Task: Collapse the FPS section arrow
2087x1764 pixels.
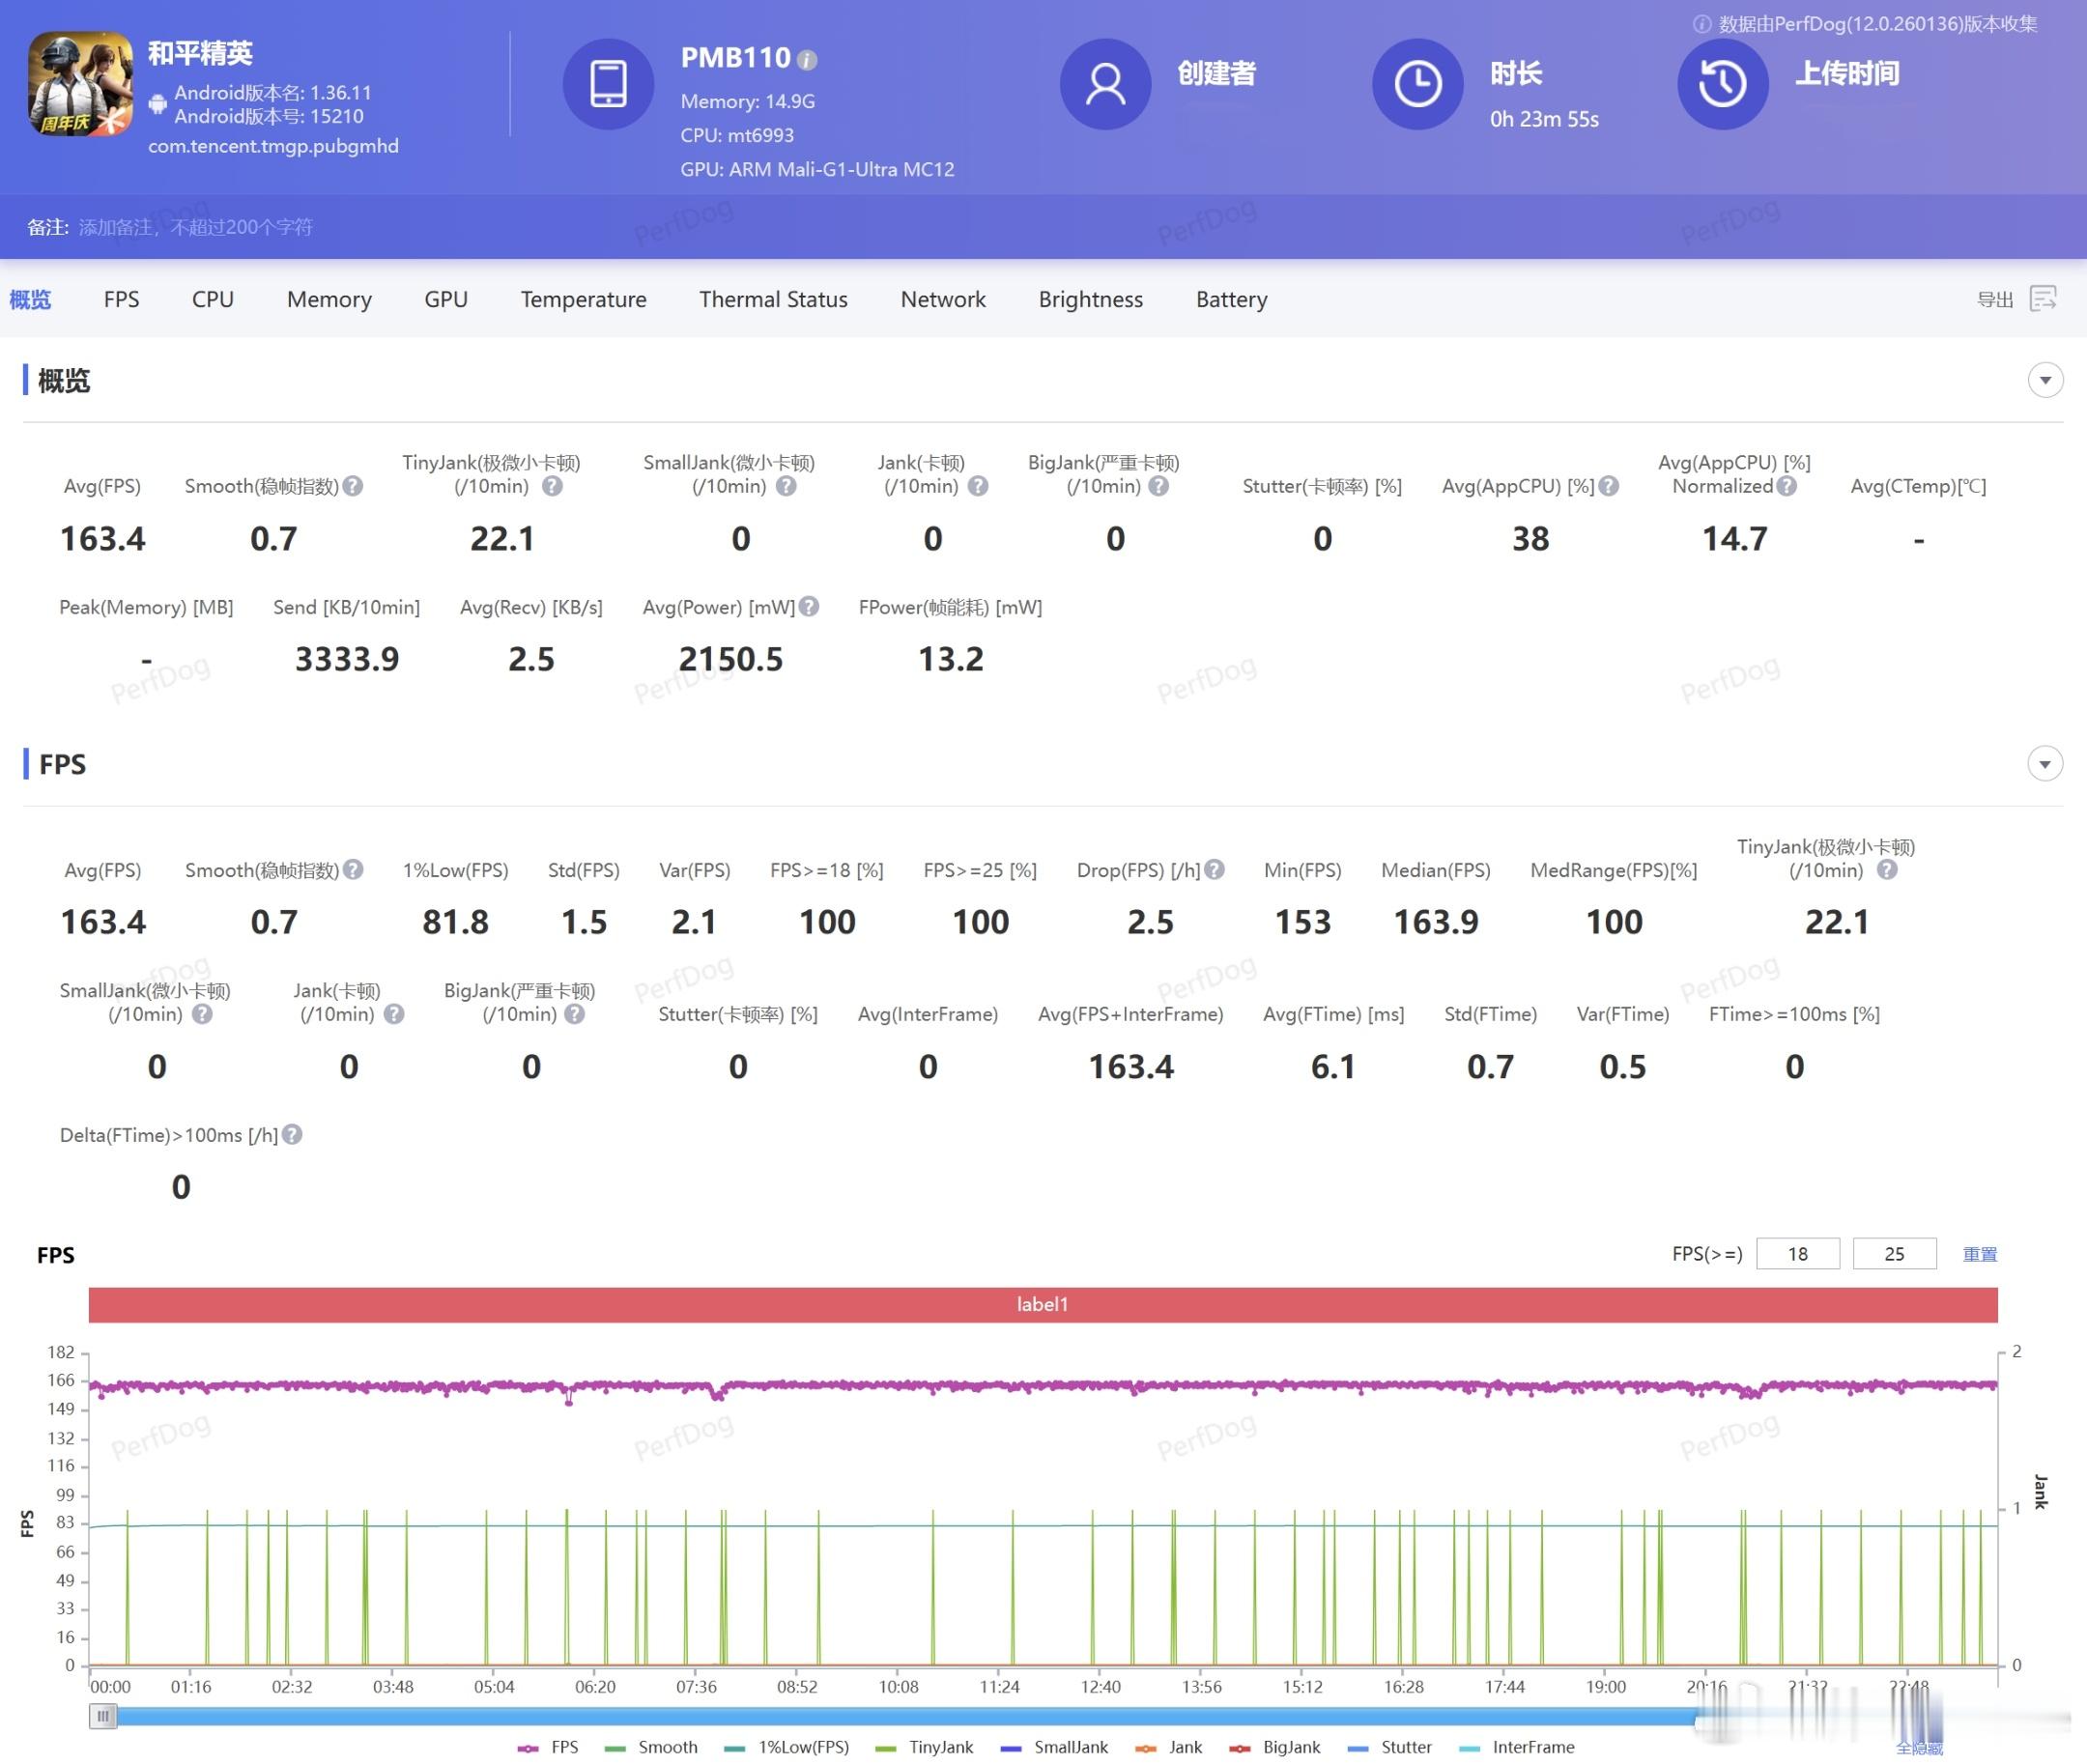Action: [2045, 764]
